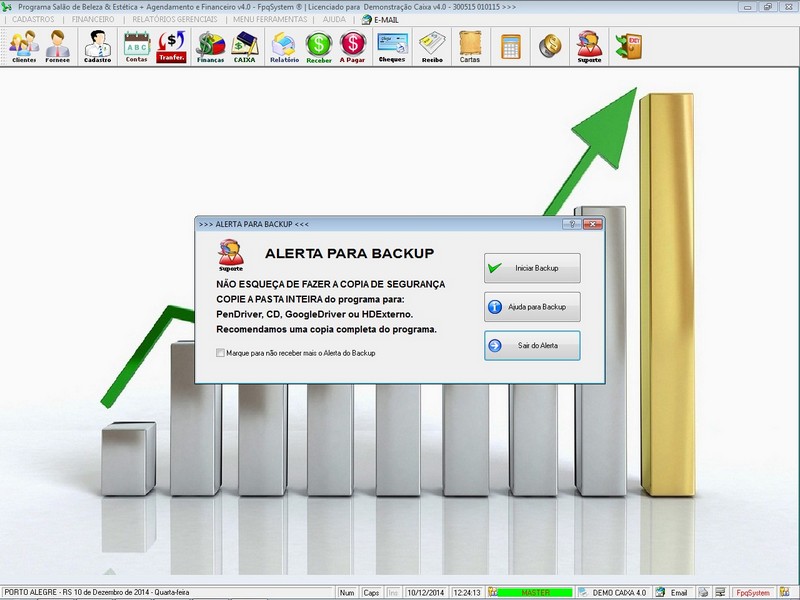
Task: Open the Recibo receipt icon
Action: click(x=432, y=46)
